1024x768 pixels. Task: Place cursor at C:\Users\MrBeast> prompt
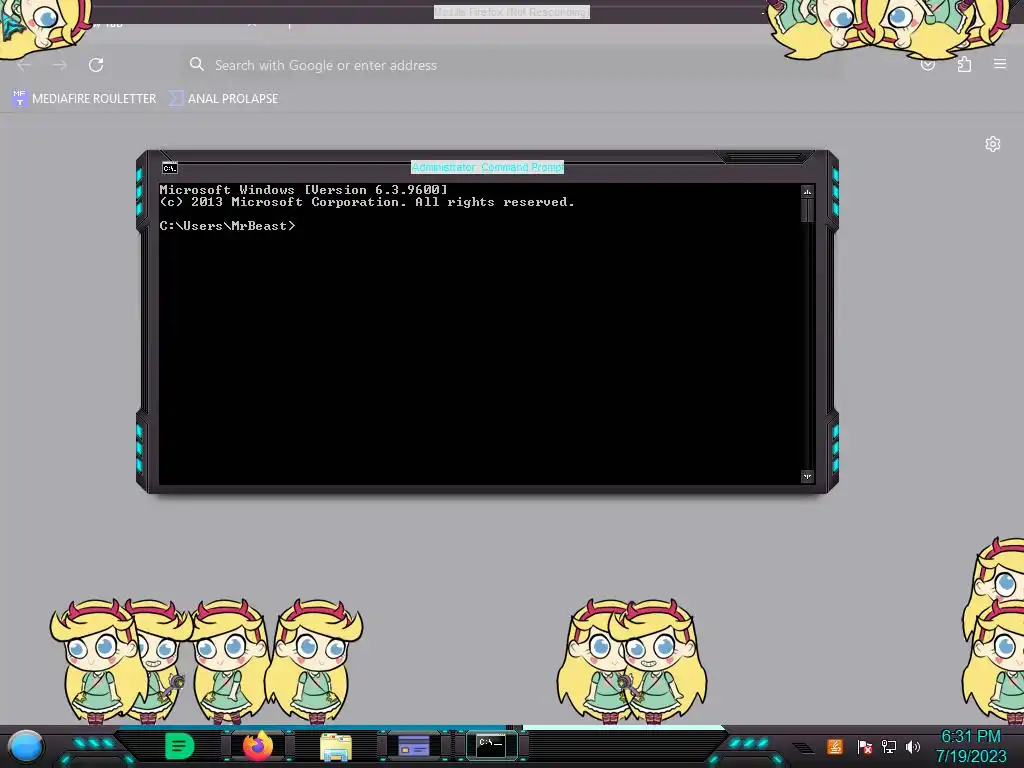point(227,225)
